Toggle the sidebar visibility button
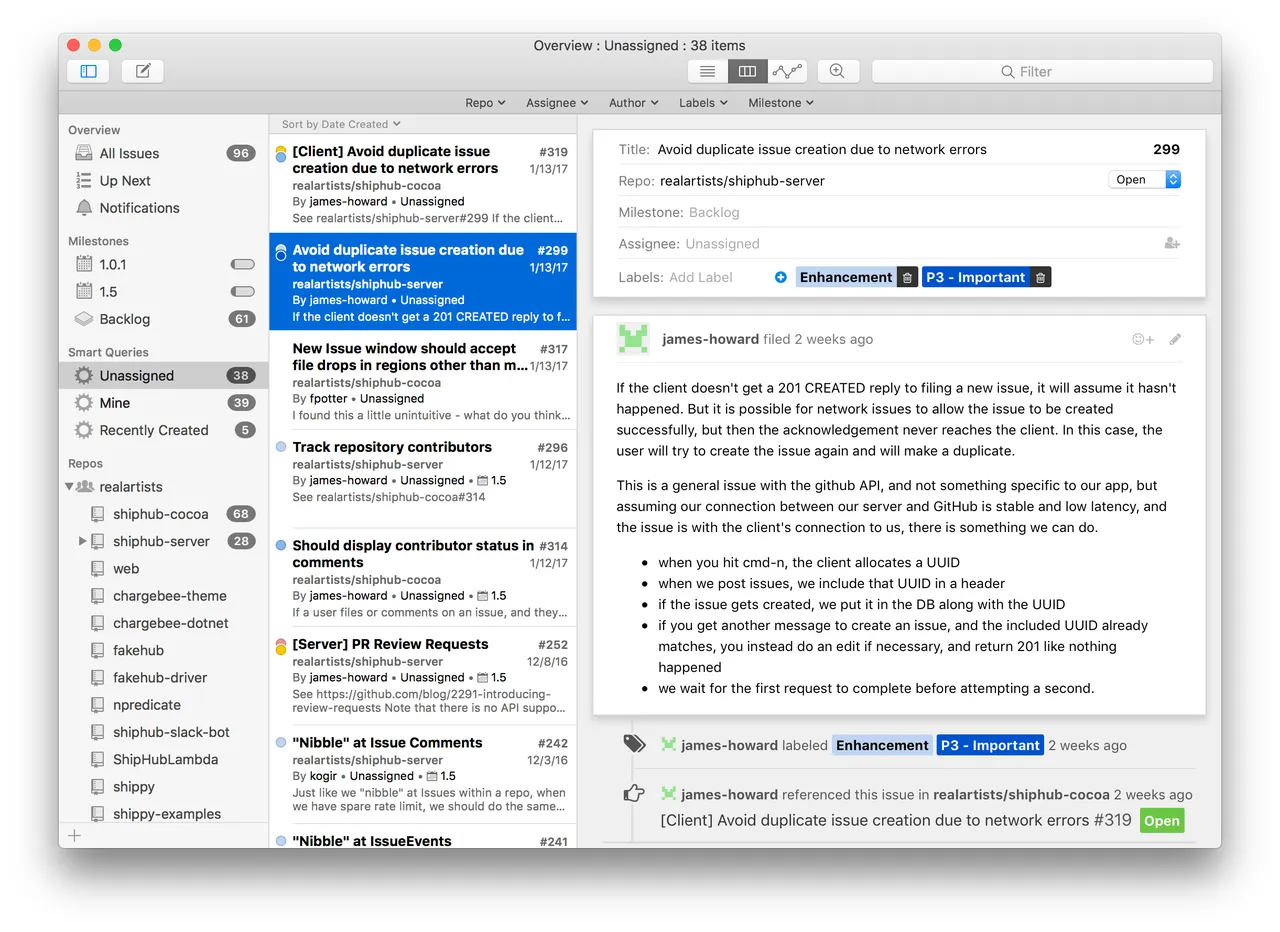This screenshot has width=1280, height=932. pyautogui.click(x=88, y=71)
